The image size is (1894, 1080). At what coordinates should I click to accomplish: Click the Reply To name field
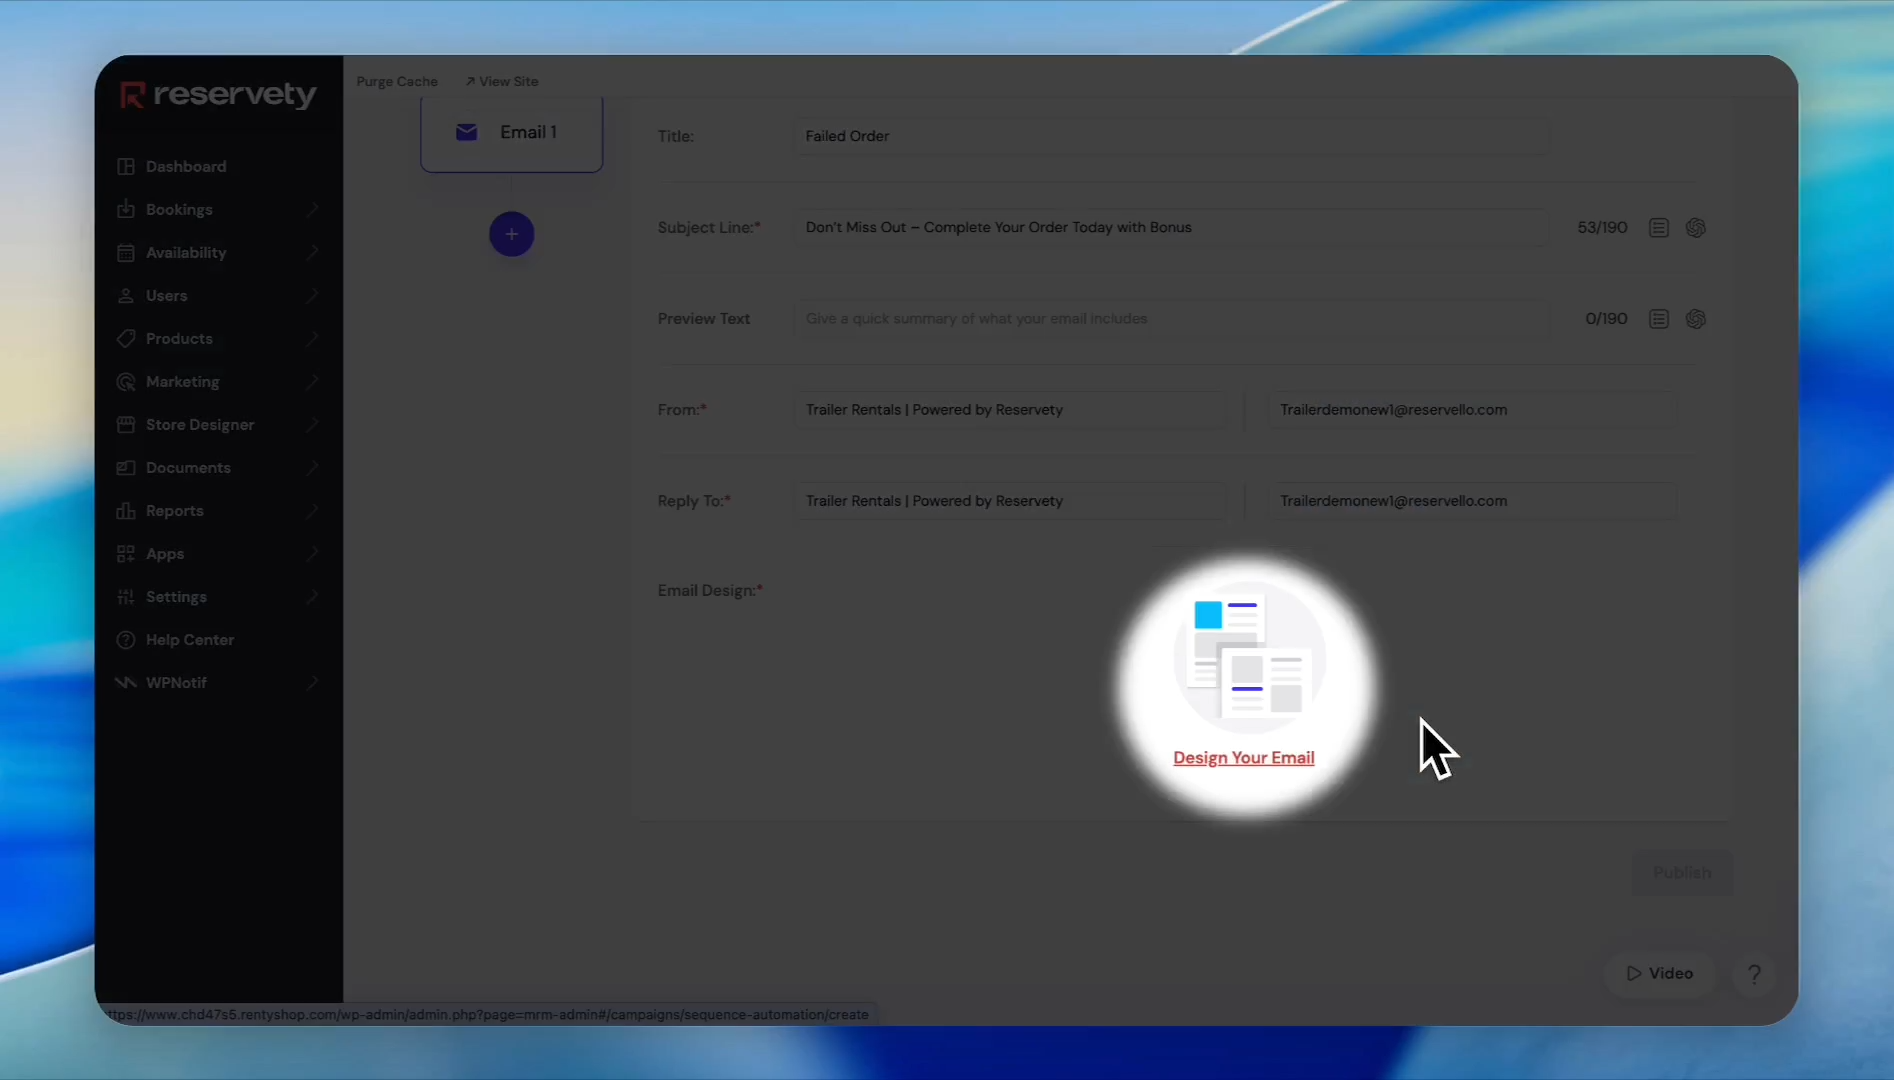point(1010,500)
